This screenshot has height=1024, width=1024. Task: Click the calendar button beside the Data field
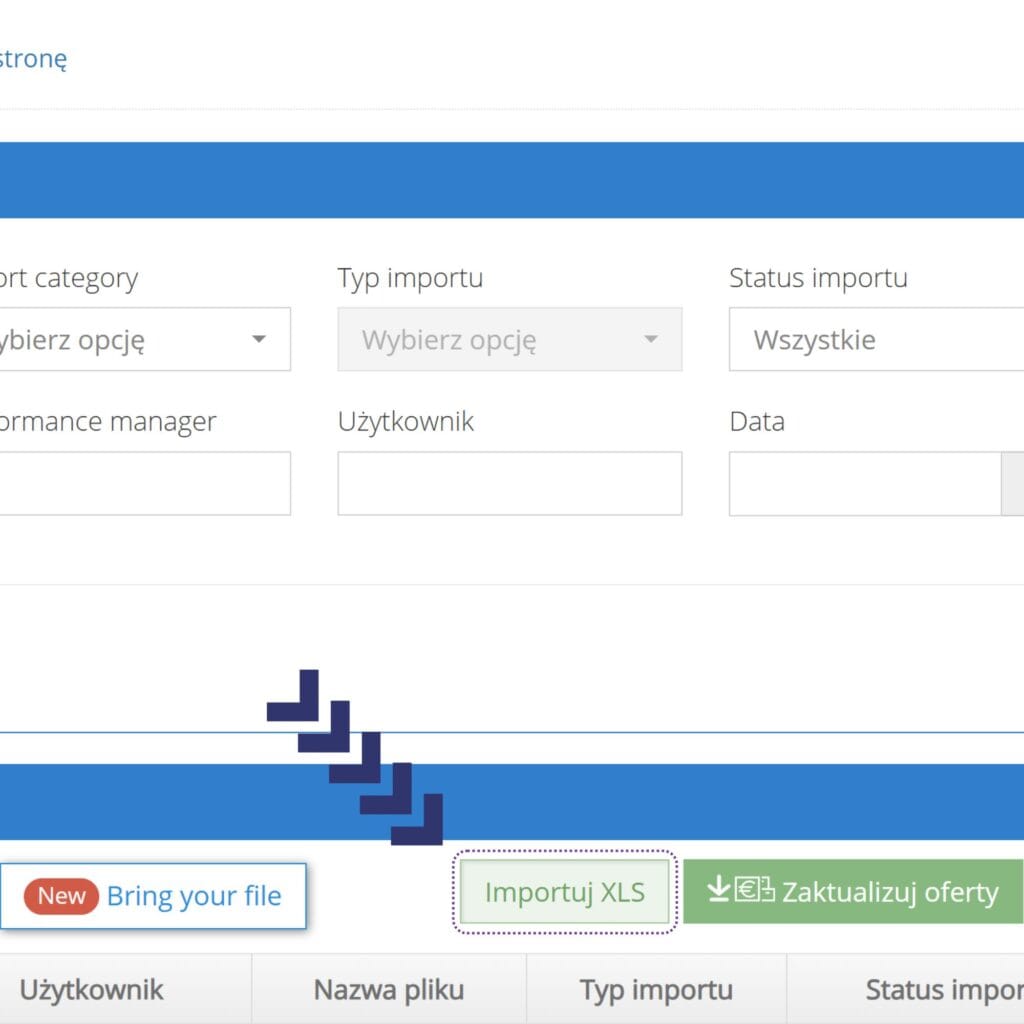(x=1013, y=483)
